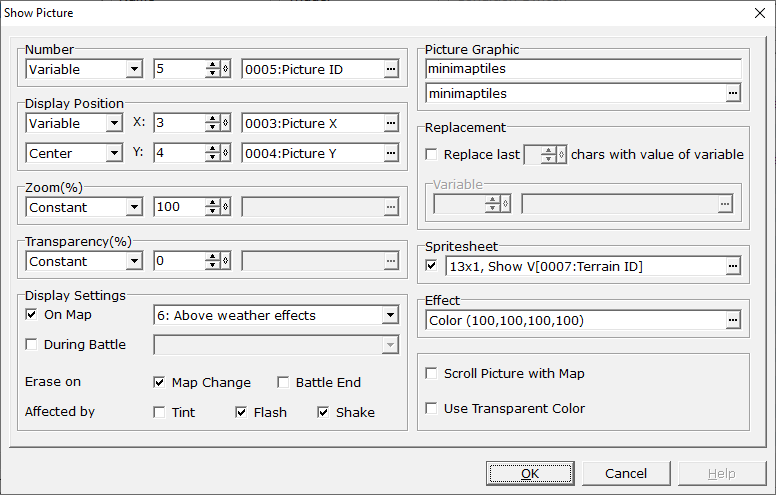The image size is (776, 495).
Task: Open Effect color settings ellipsis button
Action: [x=733, y=320]
